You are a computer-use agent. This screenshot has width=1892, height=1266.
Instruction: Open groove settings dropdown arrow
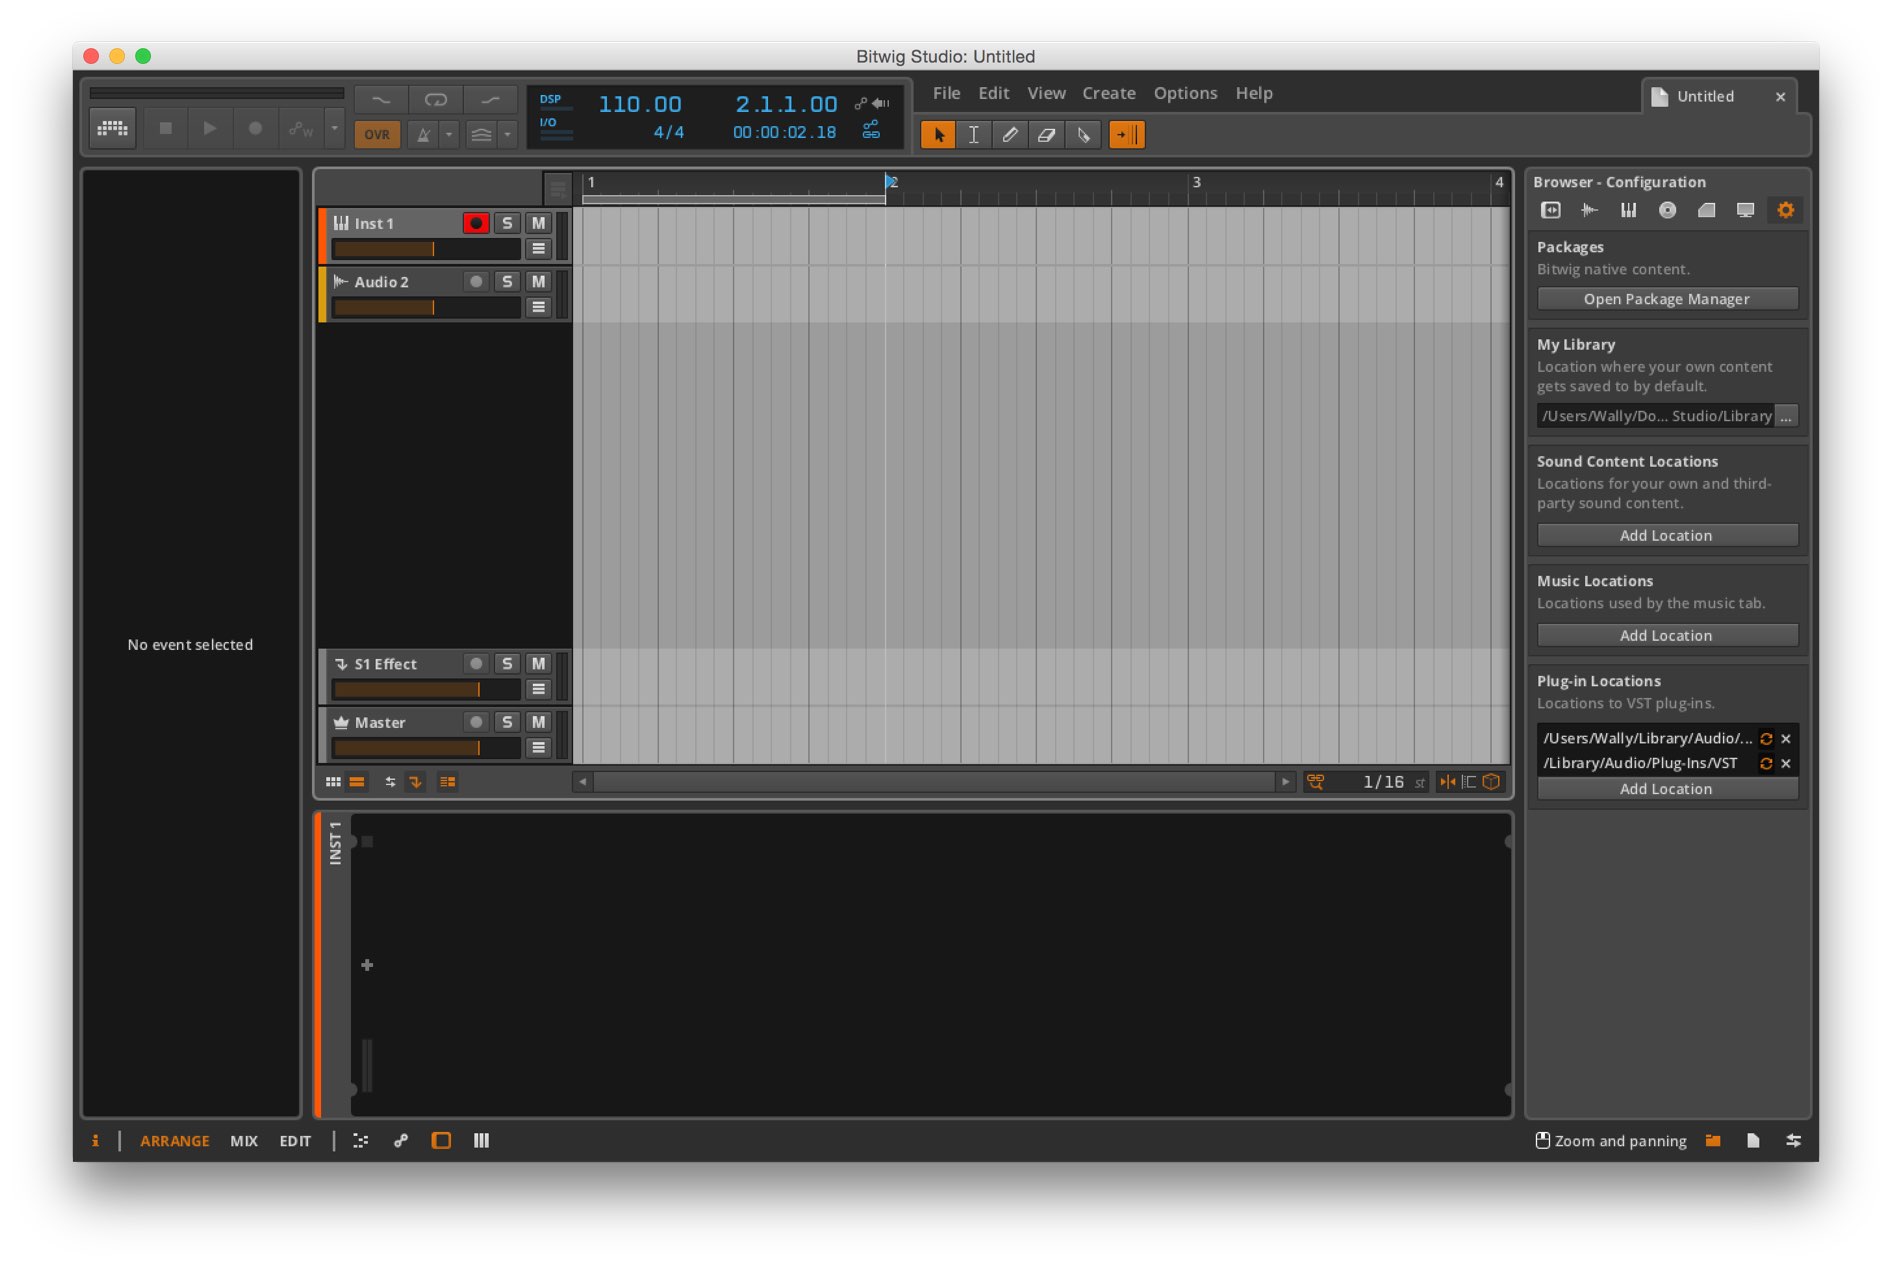[x=507, y=135]
